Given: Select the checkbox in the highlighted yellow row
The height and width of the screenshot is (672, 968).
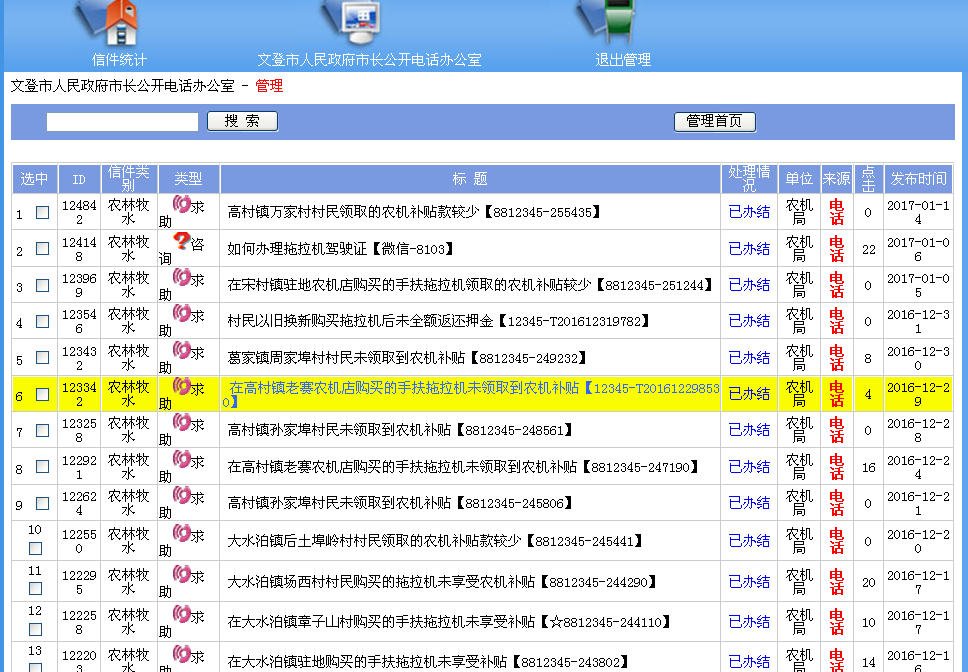Looking at the screenshot, I should pos(41,394).
